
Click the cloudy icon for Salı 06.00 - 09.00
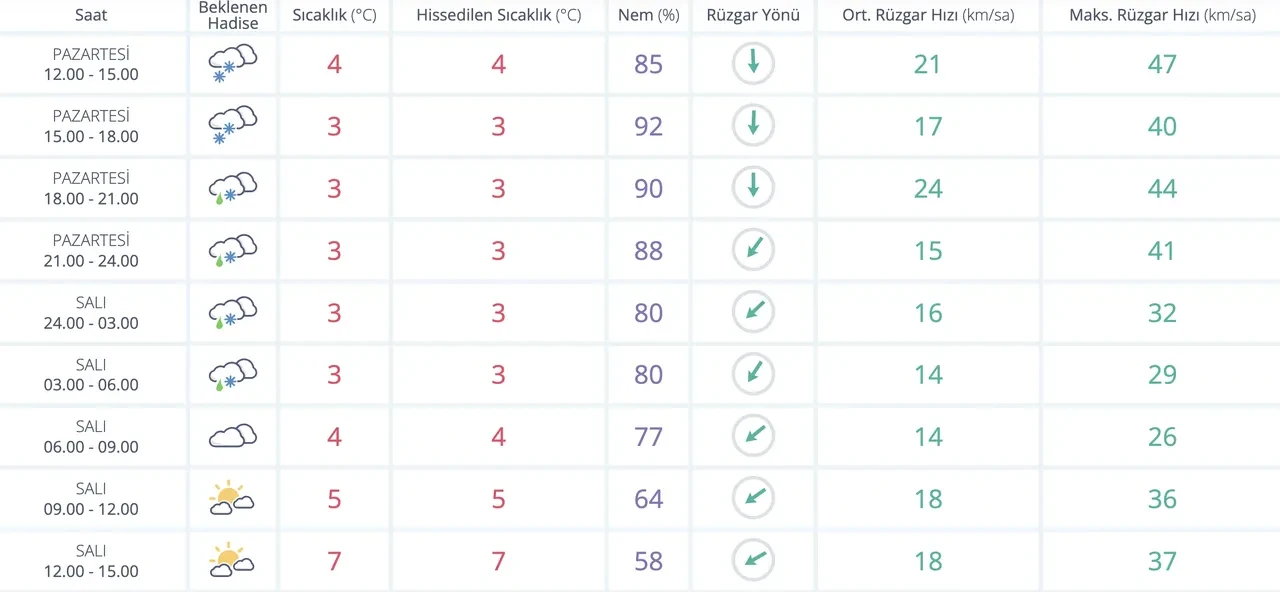click(232, 436)
